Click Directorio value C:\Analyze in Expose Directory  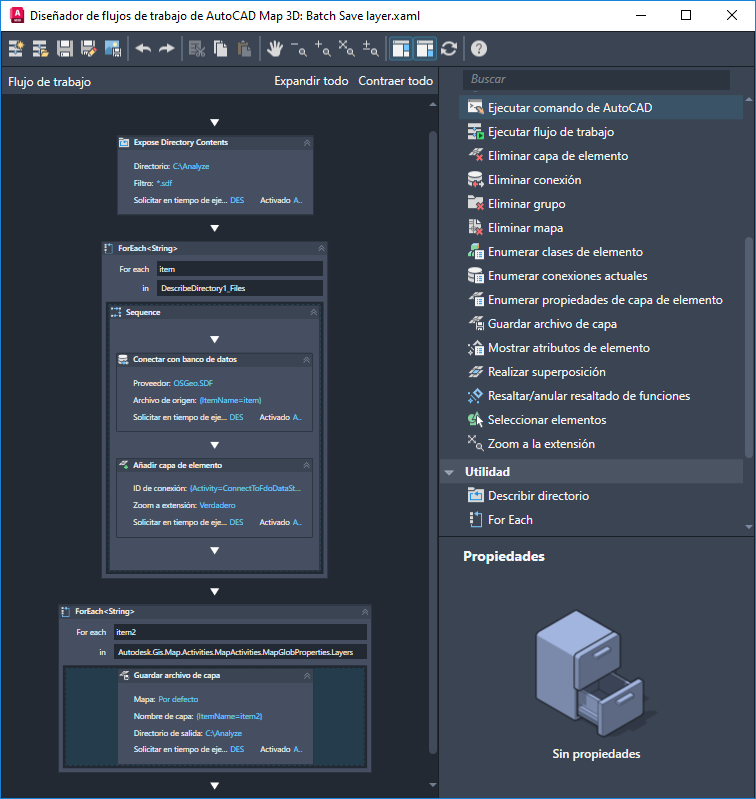[x=191, y=166]
